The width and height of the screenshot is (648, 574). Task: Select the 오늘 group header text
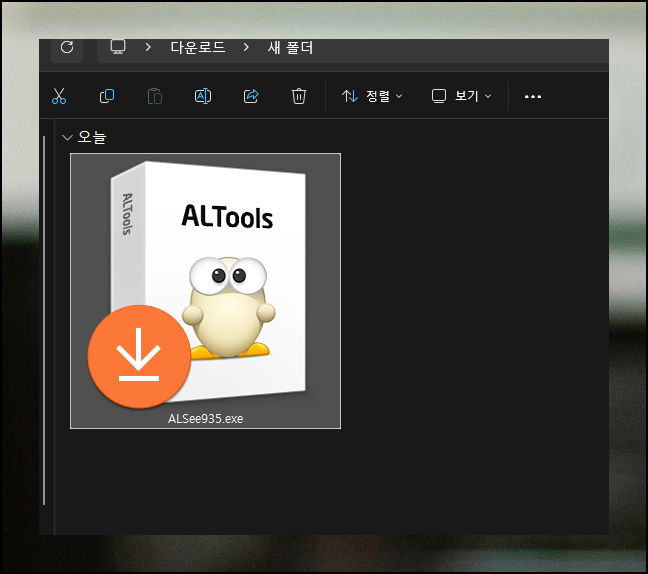pos(92,137)
